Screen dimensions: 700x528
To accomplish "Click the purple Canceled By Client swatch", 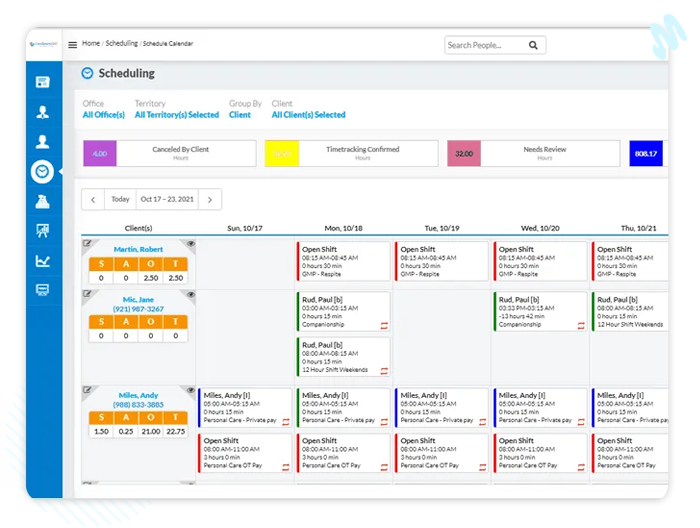I will (100, 153).
